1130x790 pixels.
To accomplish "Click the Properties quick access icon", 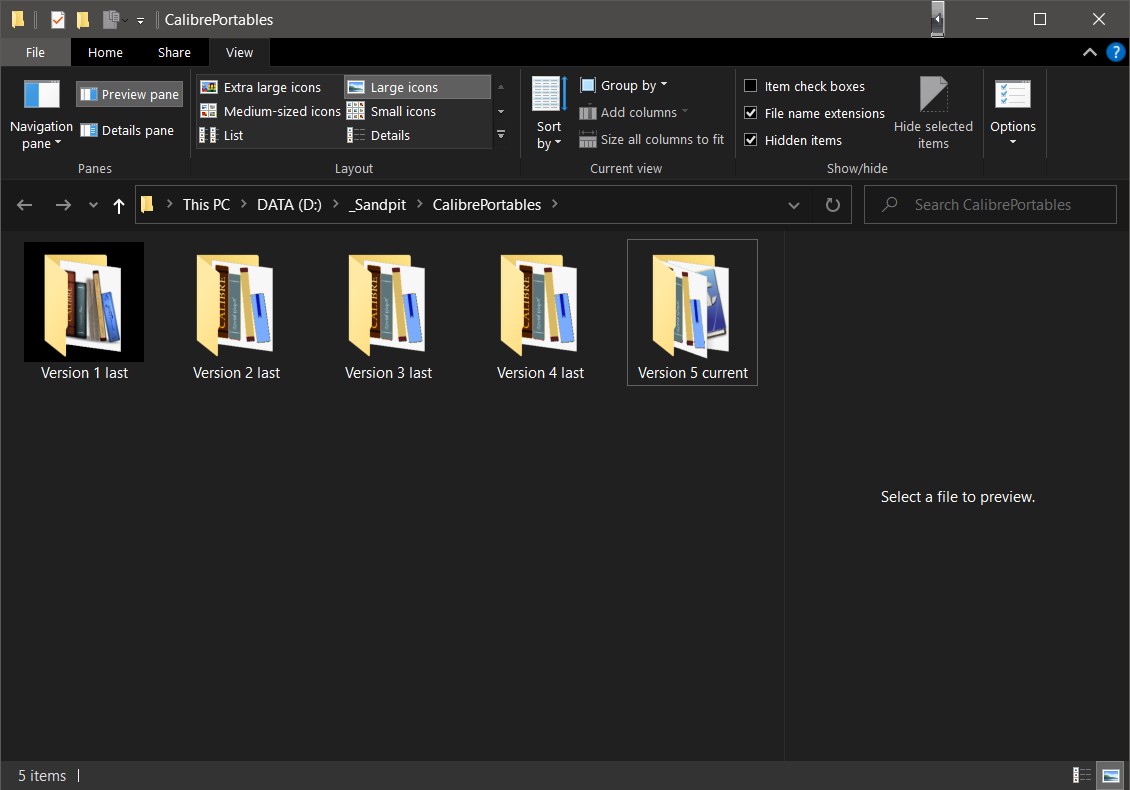I will pos(58,19).
